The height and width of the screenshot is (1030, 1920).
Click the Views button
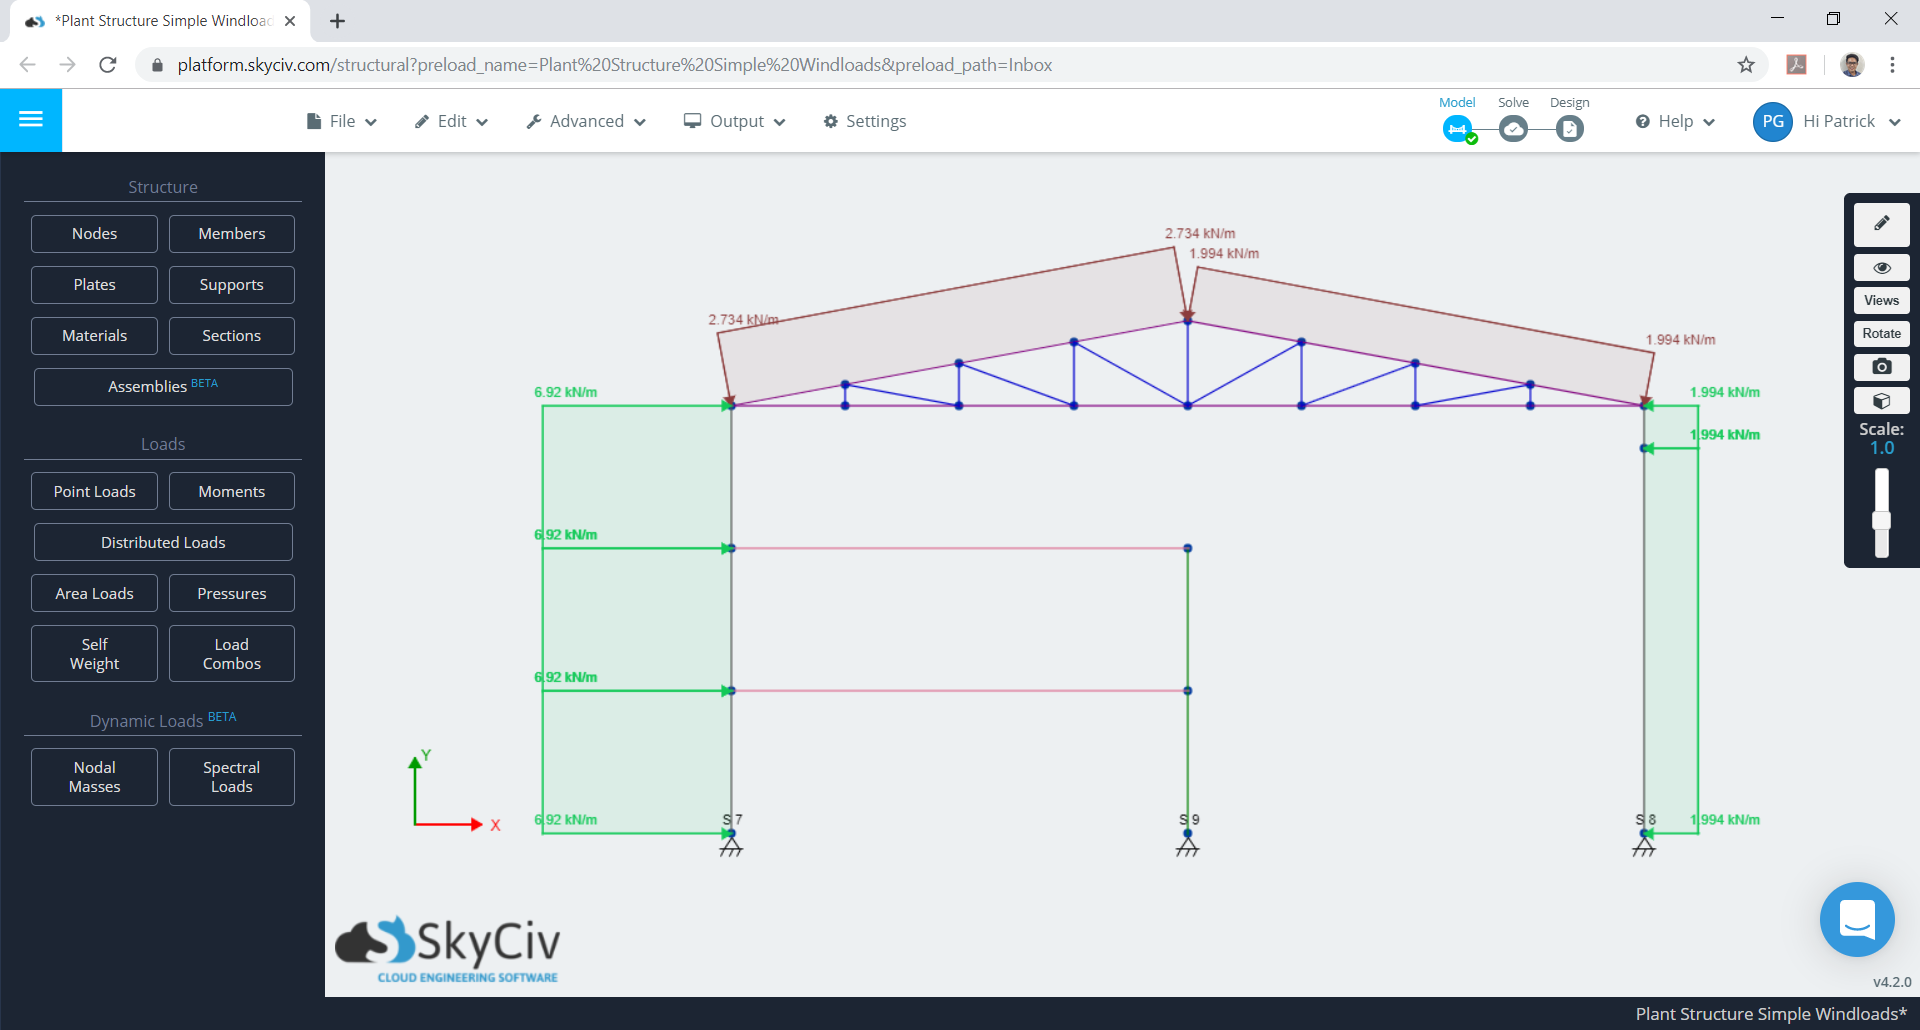[x=1881, y=301]
